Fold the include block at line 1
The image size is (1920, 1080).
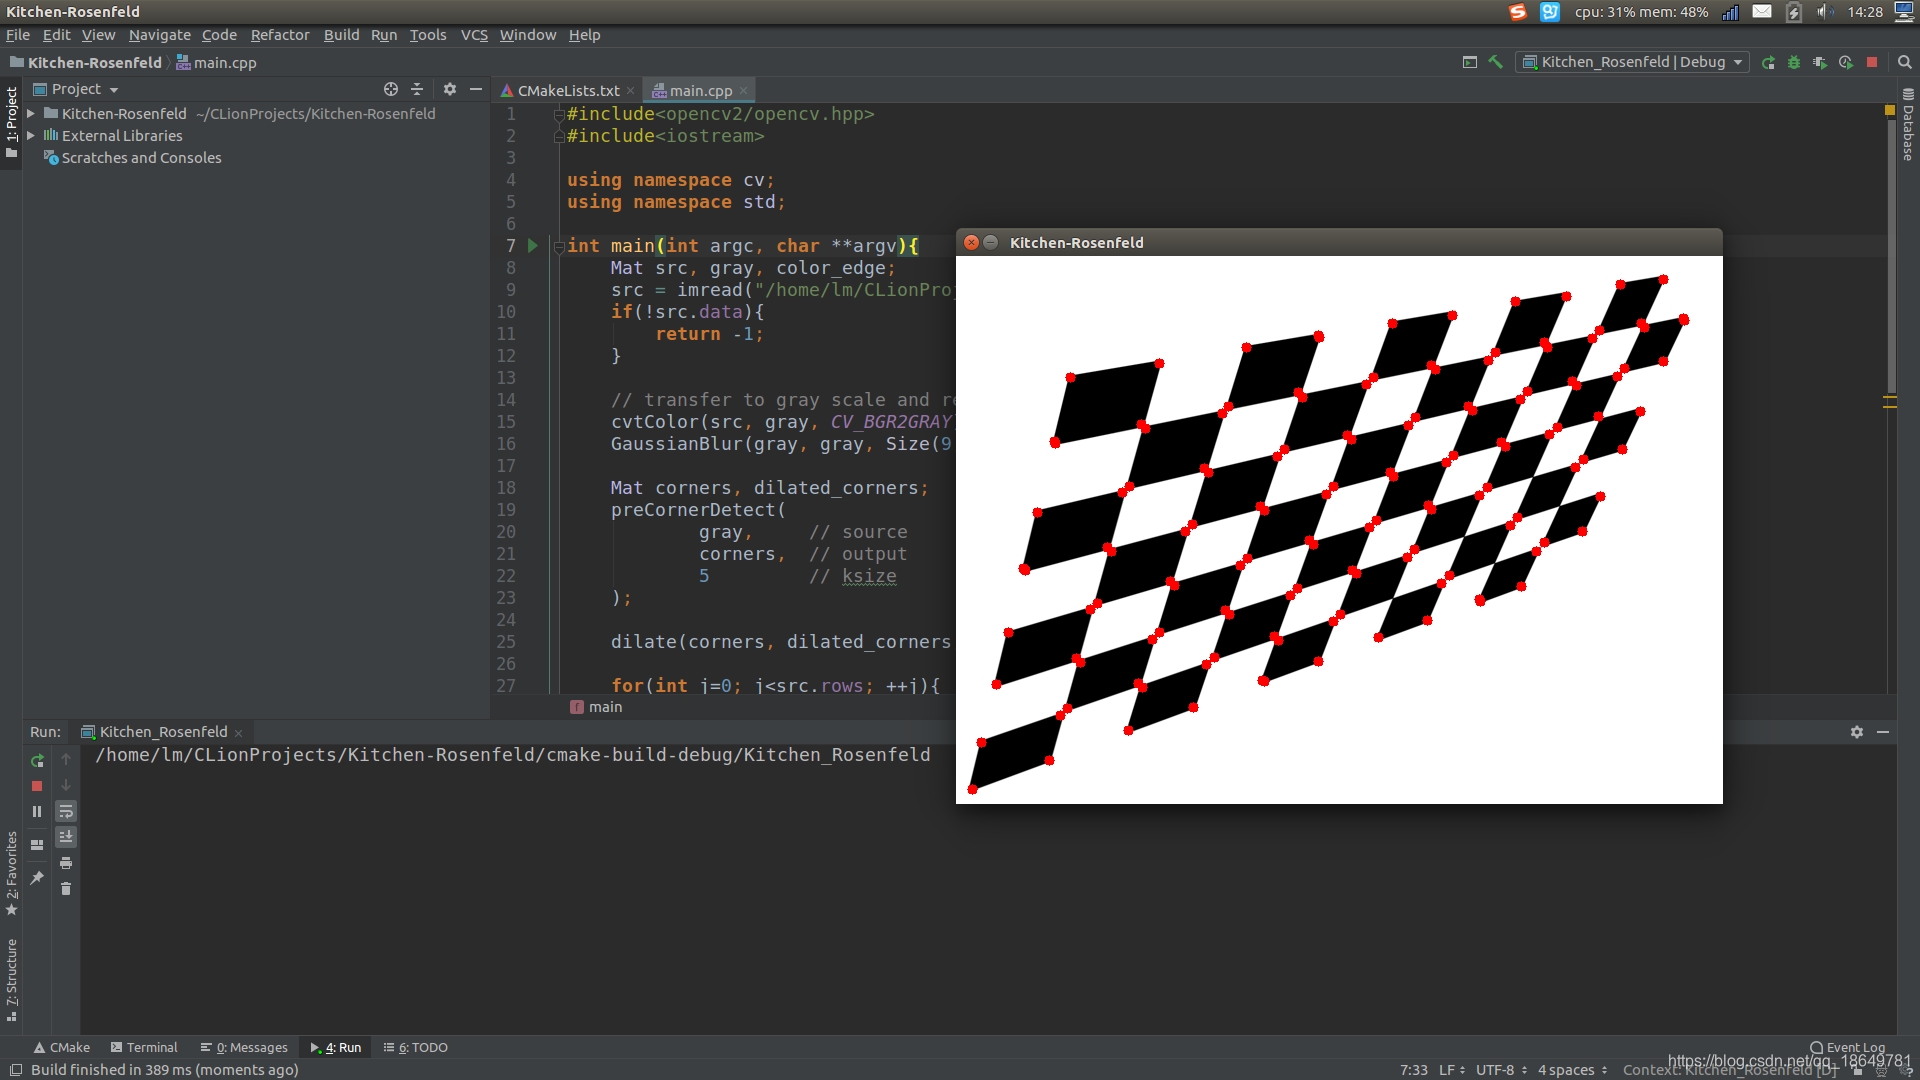click(559, 114)
